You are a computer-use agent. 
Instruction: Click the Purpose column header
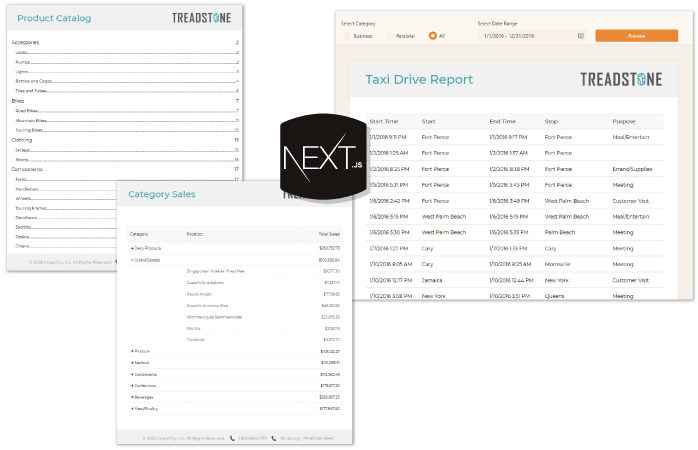624,122
